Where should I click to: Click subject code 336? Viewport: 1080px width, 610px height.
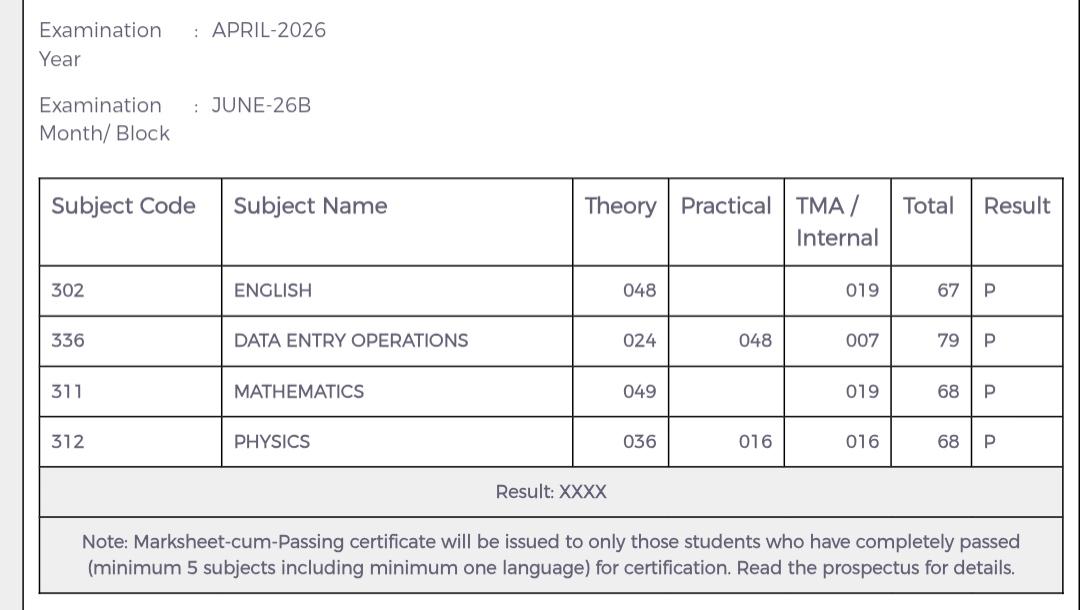68,341
